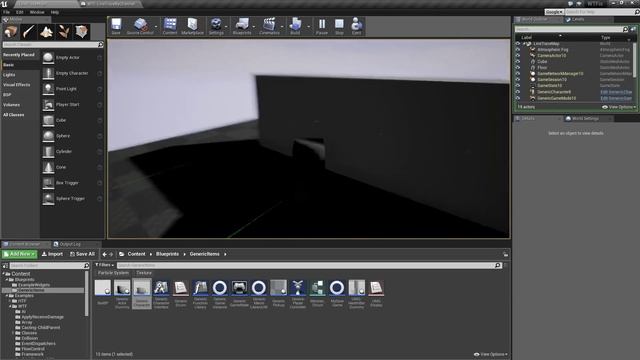
Task: Toggle visibility of Atmospheric Fog actor
Action: tap(518, 49)
